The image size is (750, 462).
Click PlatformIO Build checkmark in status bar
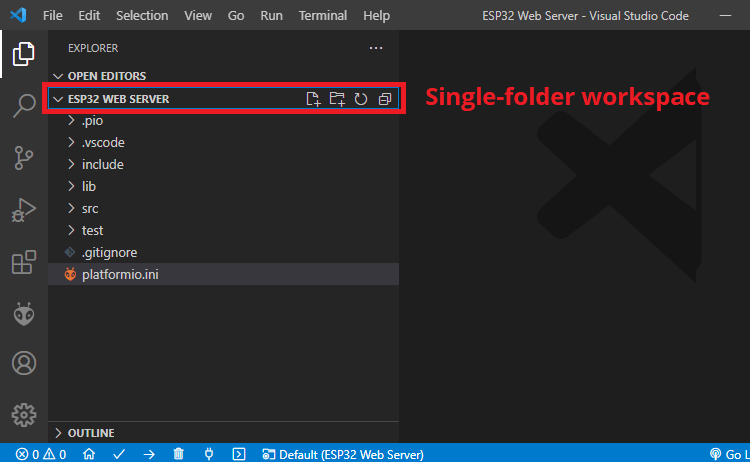click(x=119, y=454)
